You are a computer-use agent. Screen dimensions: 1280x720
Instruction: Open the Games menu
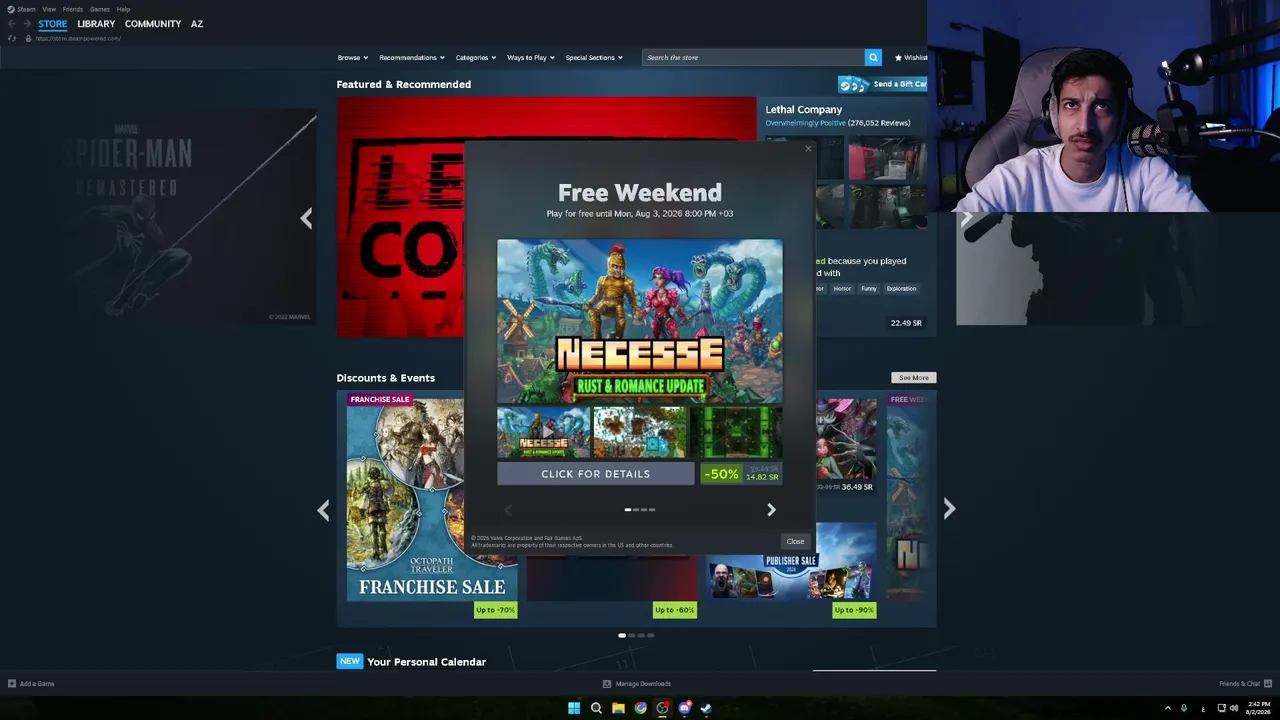click(100, 9)
